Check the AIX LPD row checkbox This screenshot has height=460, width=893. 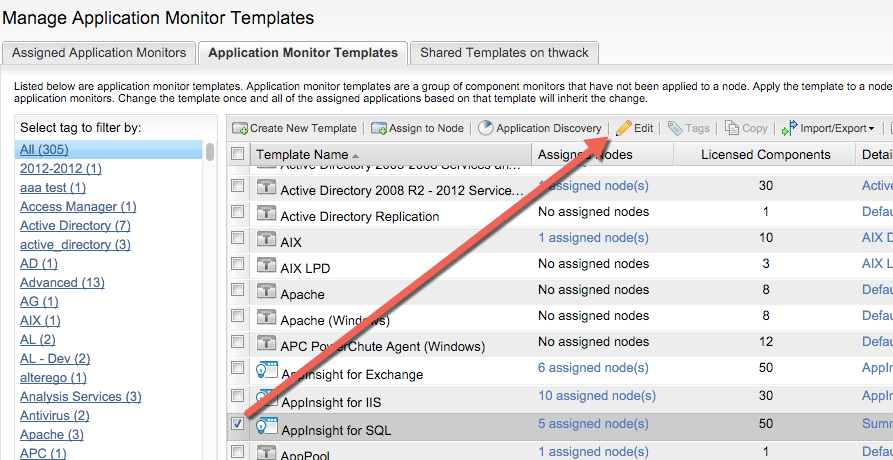(238, 264)
